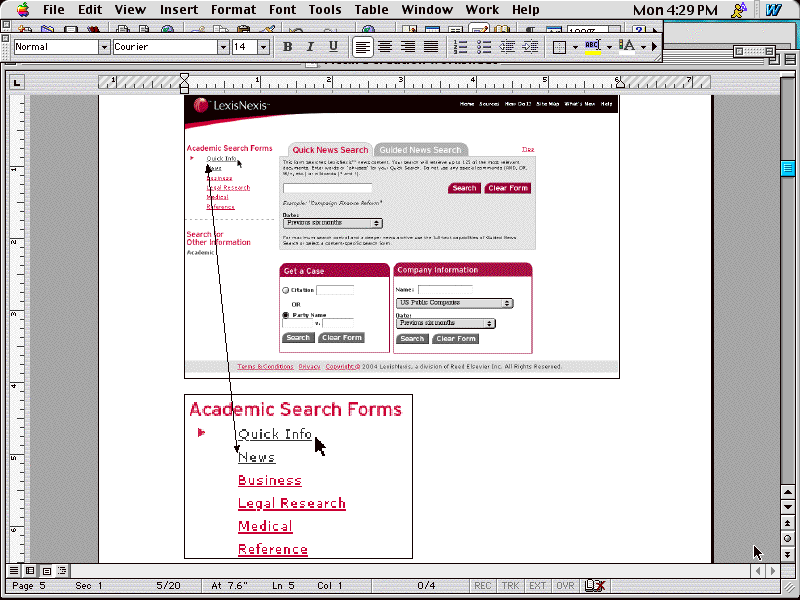This screenshot has width=800, height=600.
Task: Switch to Normal view
Action: (x=14, y=570)
